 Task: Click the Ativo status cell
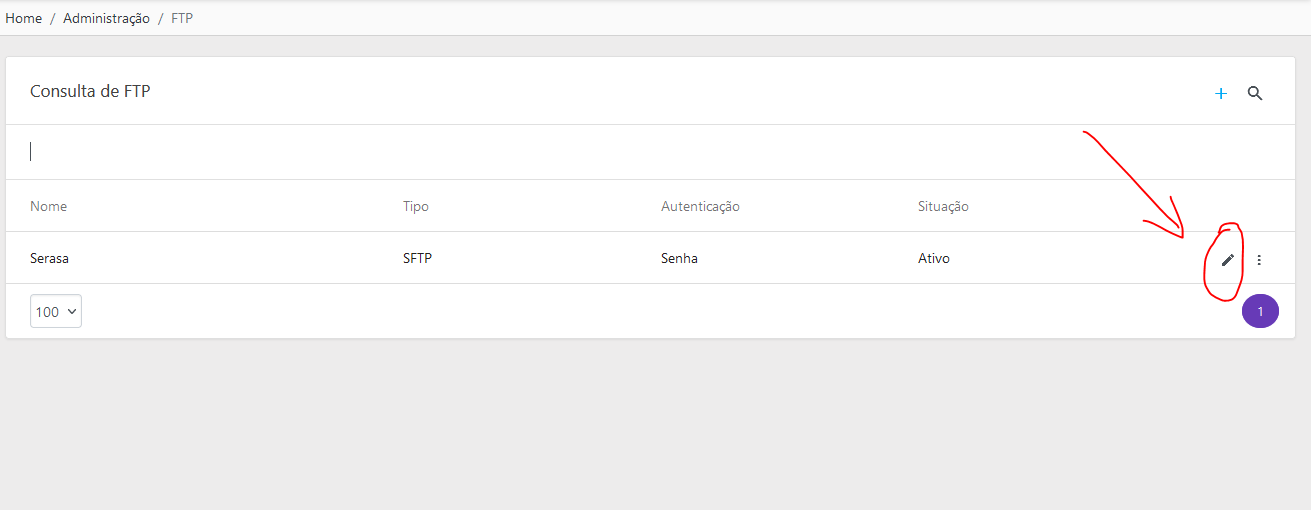tap(934, 258)
